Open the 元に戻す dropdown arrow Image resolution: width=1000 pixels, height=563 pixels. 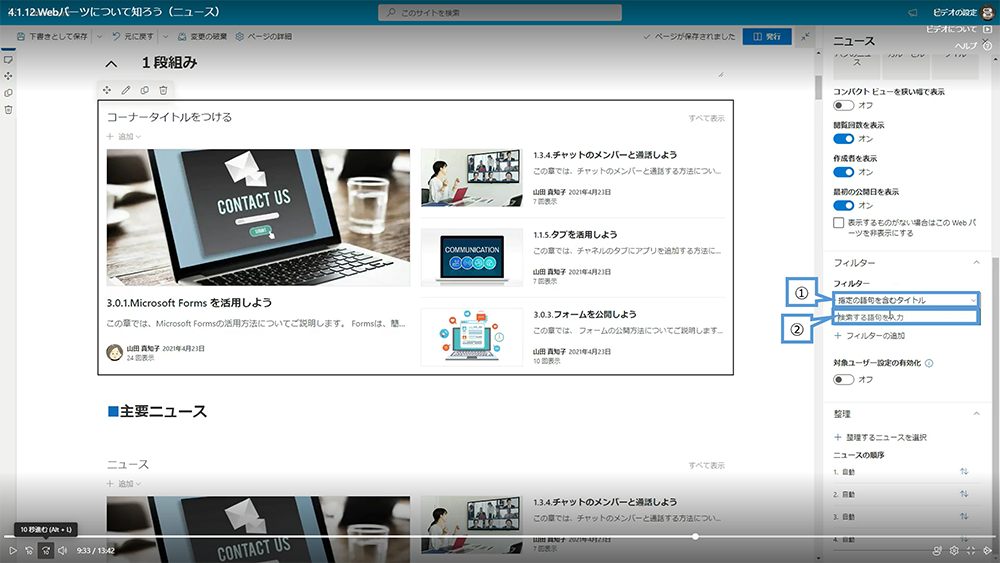point(165,36)
